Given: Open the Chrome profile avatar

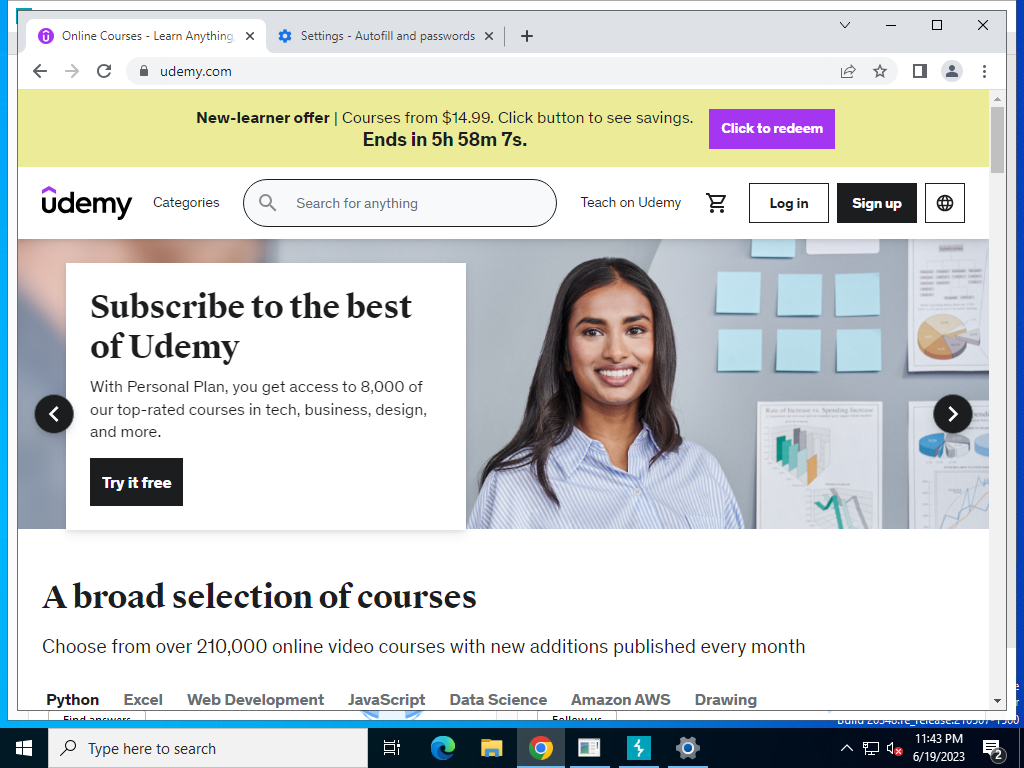Looking at the screenshot, I should point(952,71).
